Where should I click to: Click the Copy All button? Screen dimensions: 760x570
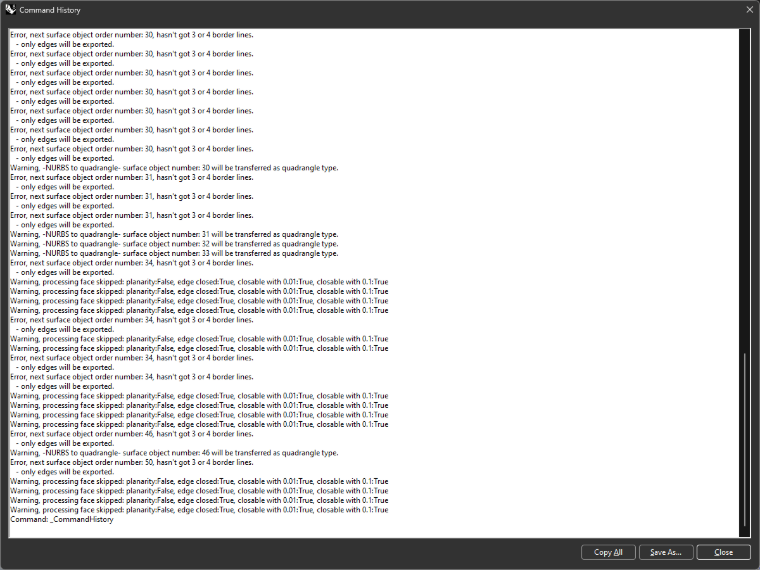pyautogui.click(x=608, y=552)
